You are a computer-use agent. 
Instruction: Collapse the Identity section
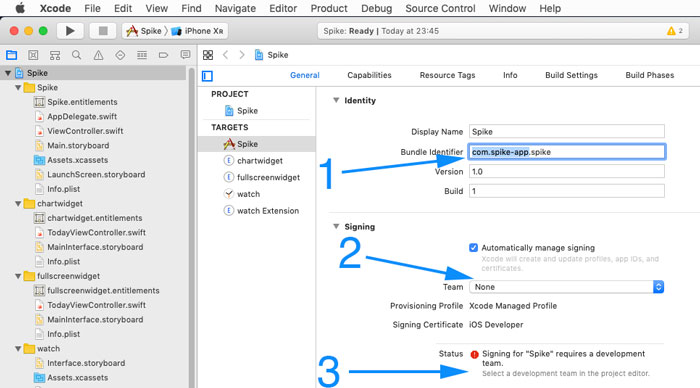(336, 100)
